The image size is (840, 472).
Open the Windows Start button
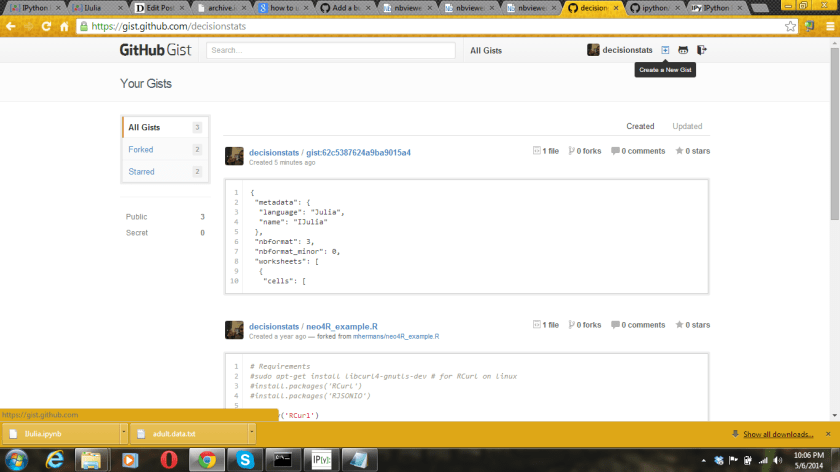(x=17, y=460)
